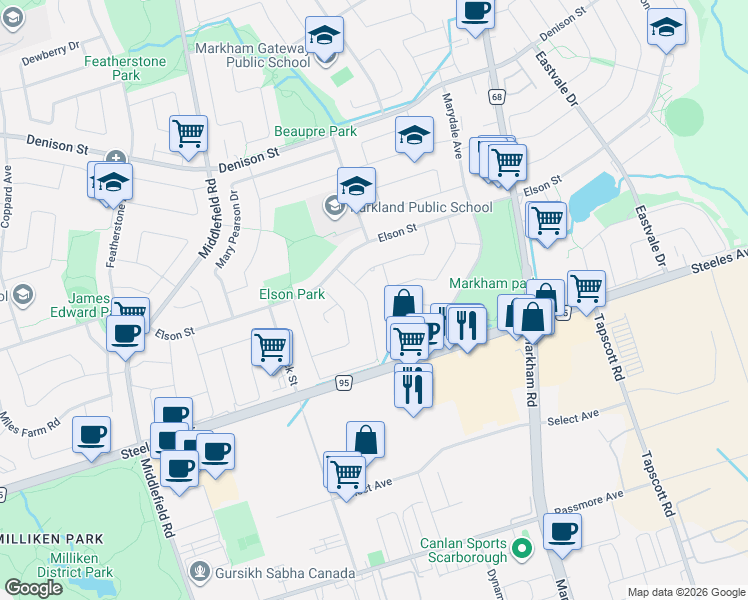
Task: Click the Featherstone Park label
Action: pyautogui.click(x=125, y=68)
